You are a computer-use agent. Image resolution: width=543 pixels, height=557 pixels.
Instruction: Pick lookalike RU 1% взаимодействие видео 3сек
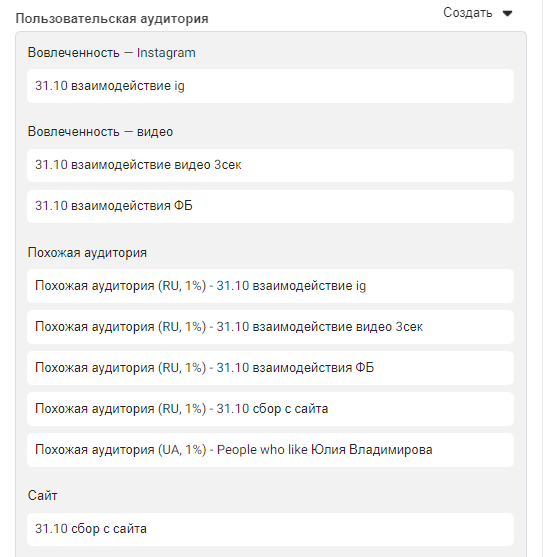pos(270,327)
